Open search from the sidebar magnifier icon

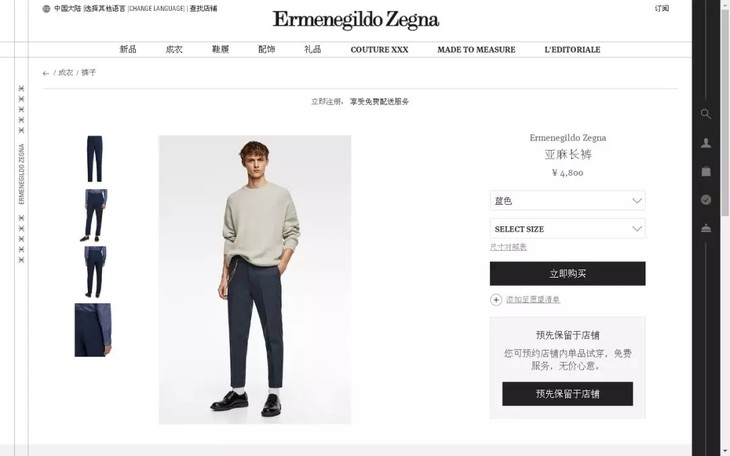pyautogui.click(x=706, y=114)
